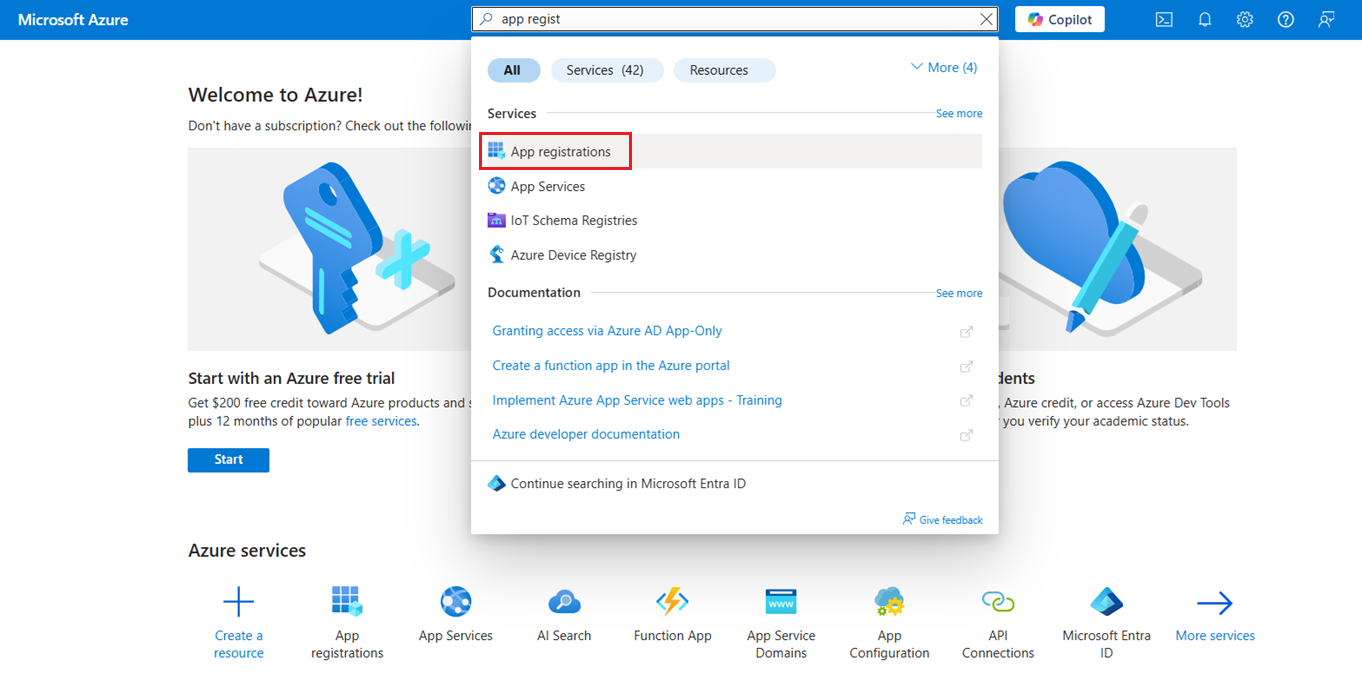Open Microsoft Entra ID service tile
Screen dimensions: 1362x674
click(x=1106, y=621)
